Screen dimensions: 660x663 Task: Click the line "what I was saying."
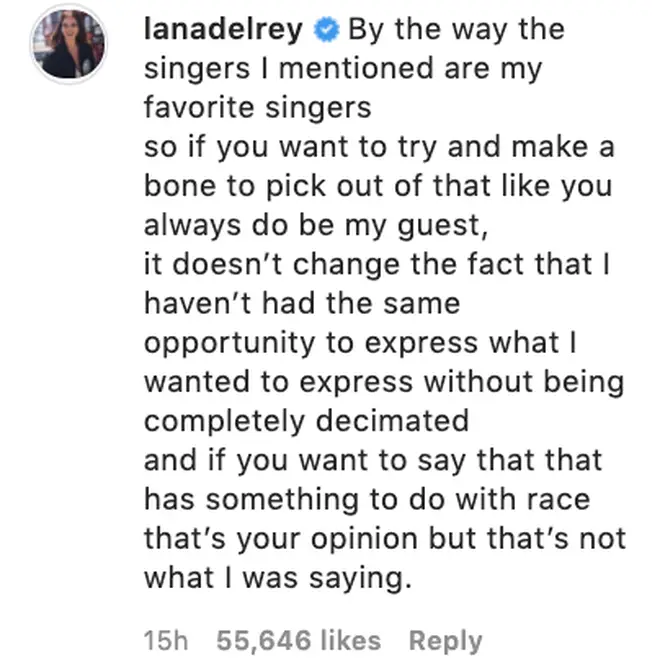(278, 578)
